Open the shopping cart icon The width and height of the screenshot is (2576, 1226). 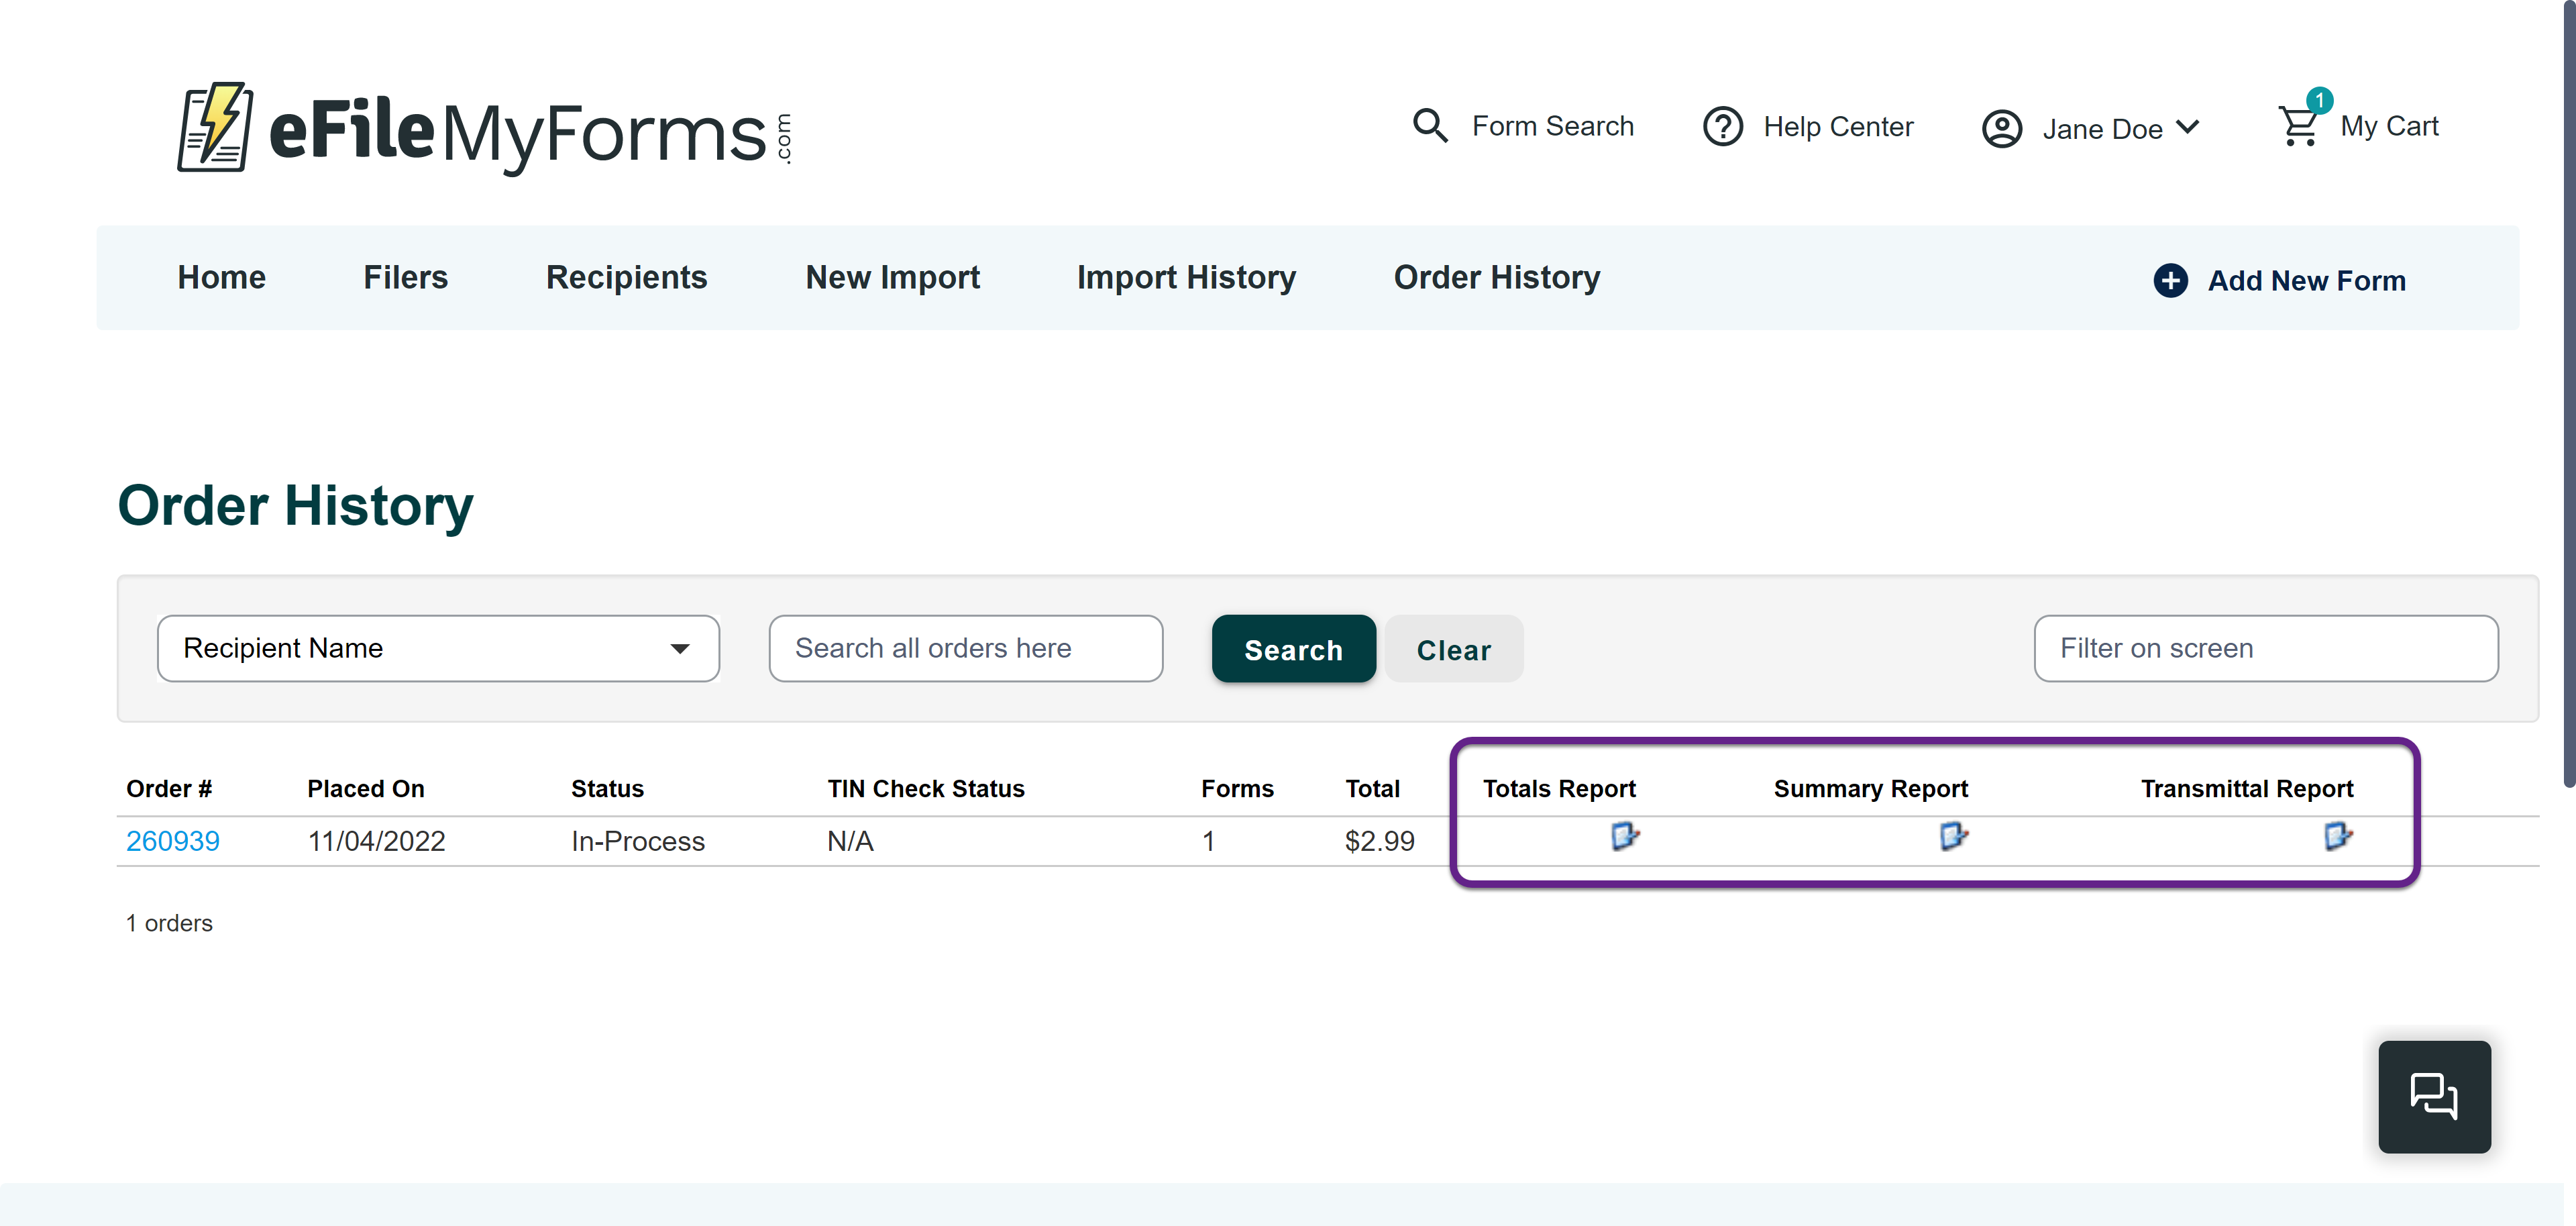pyautogui.click(x=2298, y=127)
